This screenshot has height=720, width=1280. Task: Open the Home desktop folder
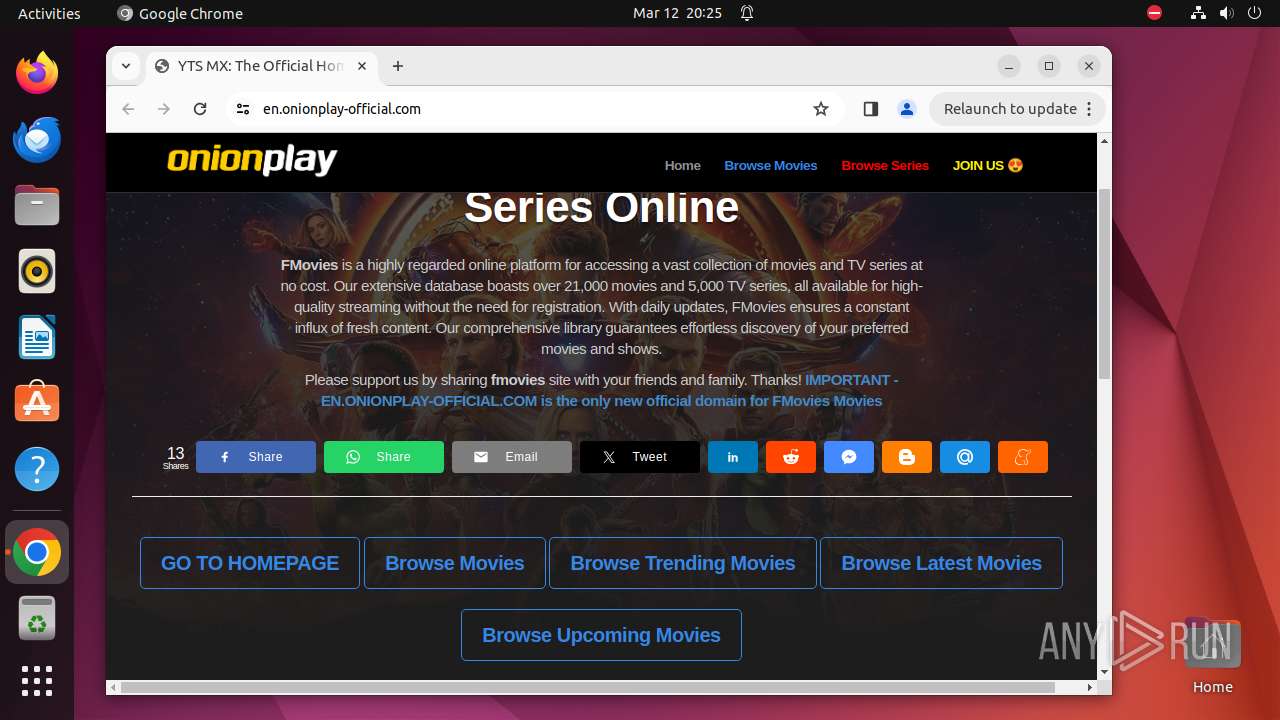[x=1212, y=655]
